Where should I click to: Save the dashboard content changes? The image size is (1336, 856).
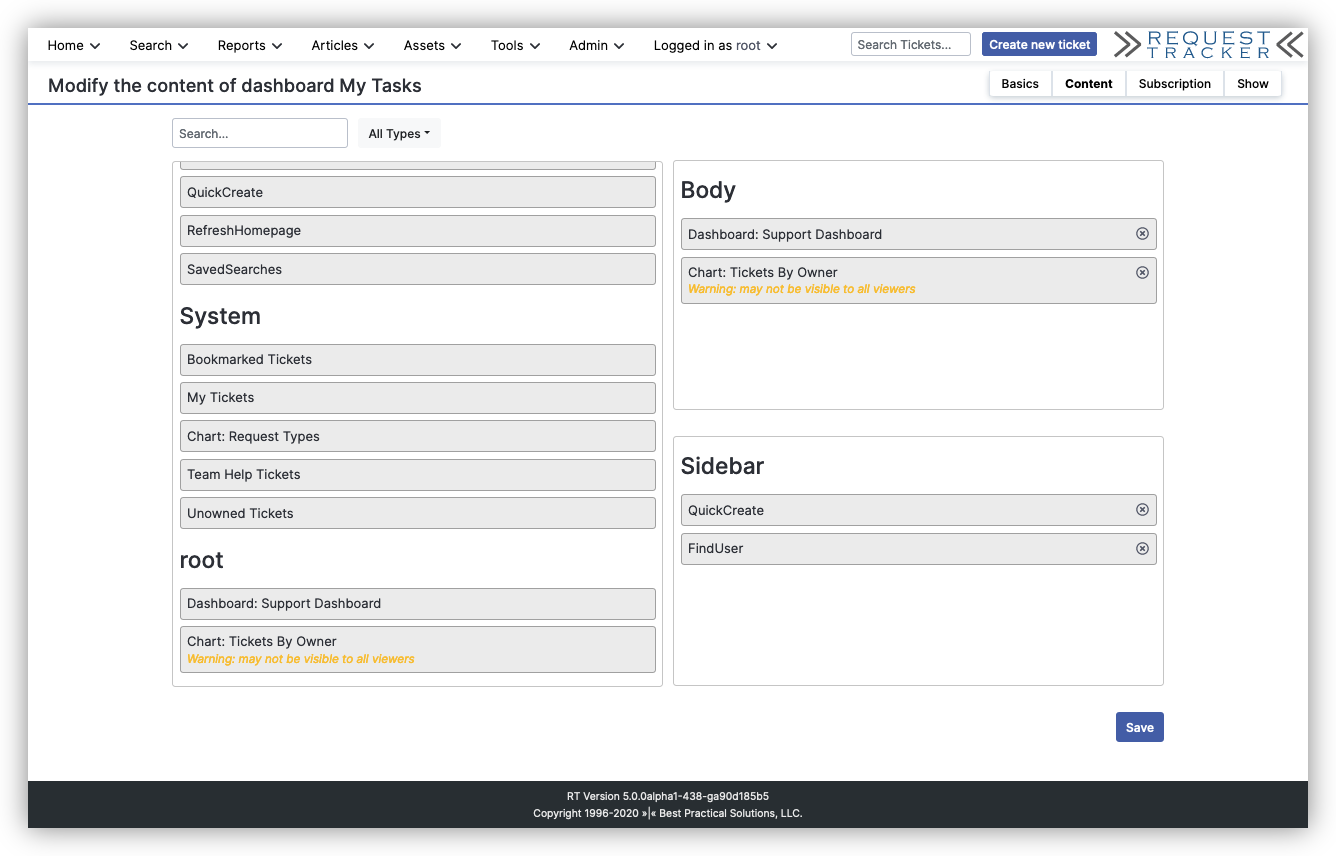(1139, 727)
